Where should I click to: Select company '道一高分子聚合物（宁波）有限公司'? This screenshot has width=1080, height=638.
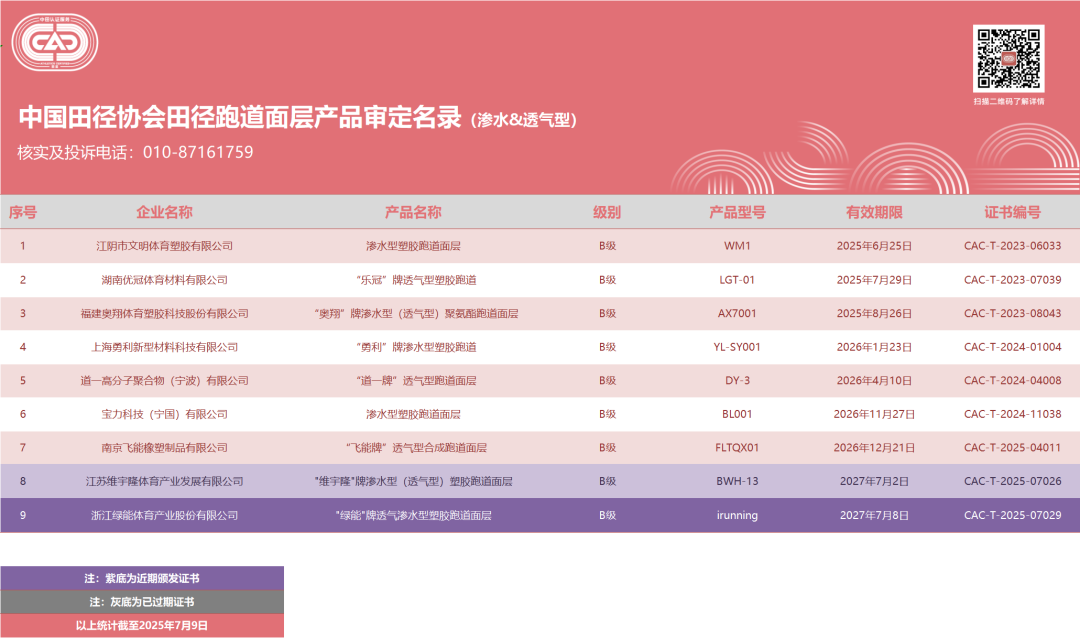click(164, 380)
